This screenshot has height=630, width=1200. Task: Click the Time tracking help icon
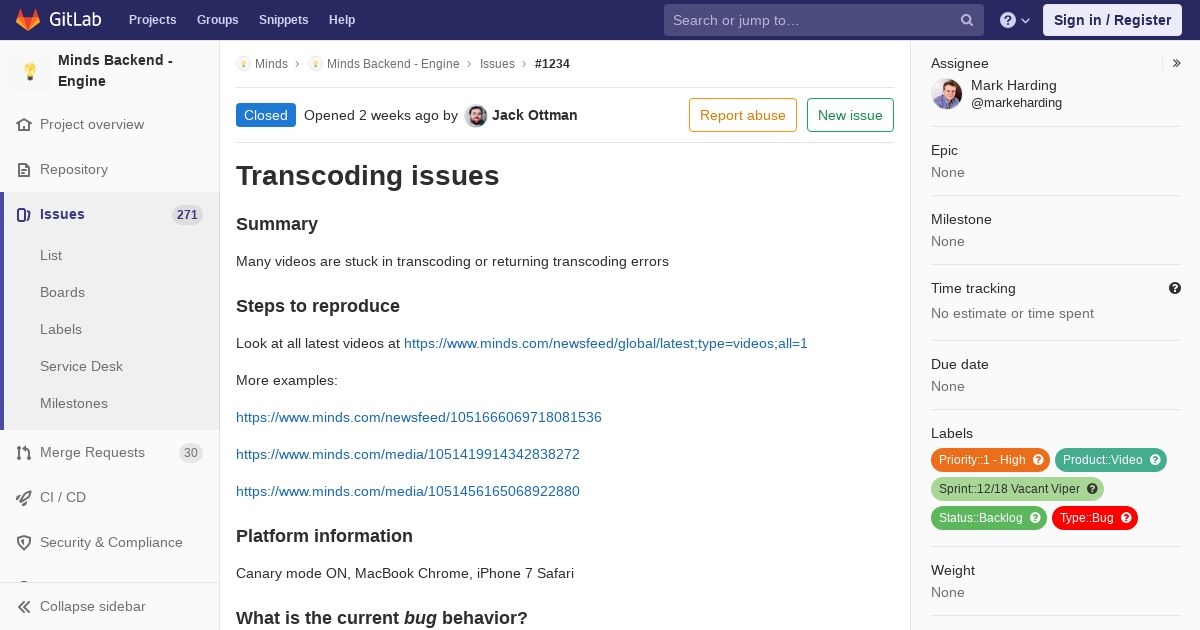pos(1175,288)
